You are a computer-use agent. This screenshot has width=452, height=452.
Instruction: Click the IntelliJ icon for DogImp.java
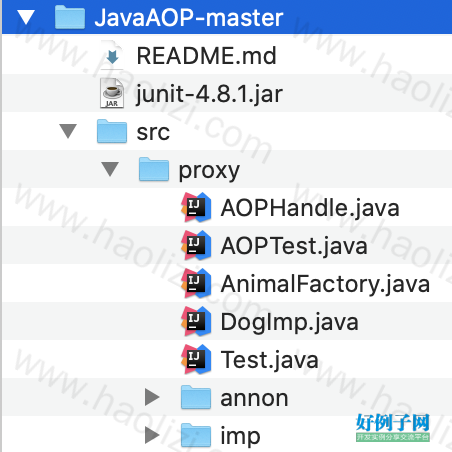(x=196, y=321)
